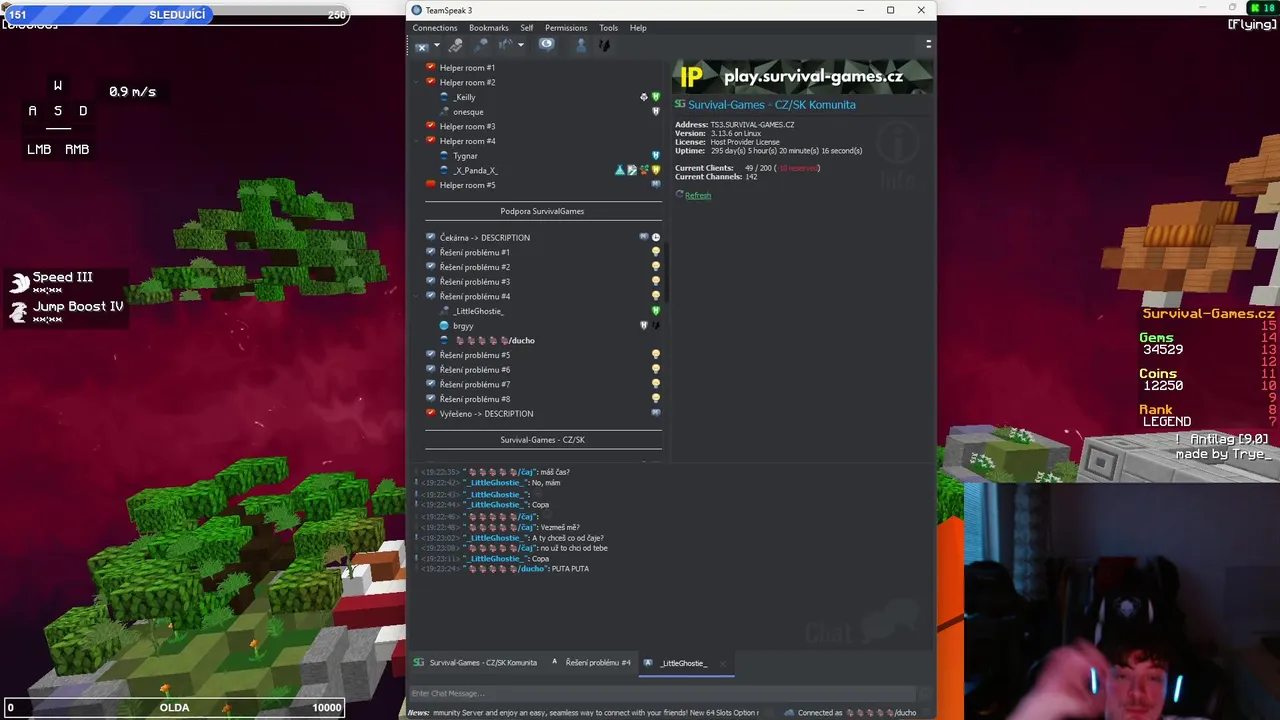Select own user /ducho in channel tree
This screenshot has height=720, width=1280.
(x=494, y=340)
